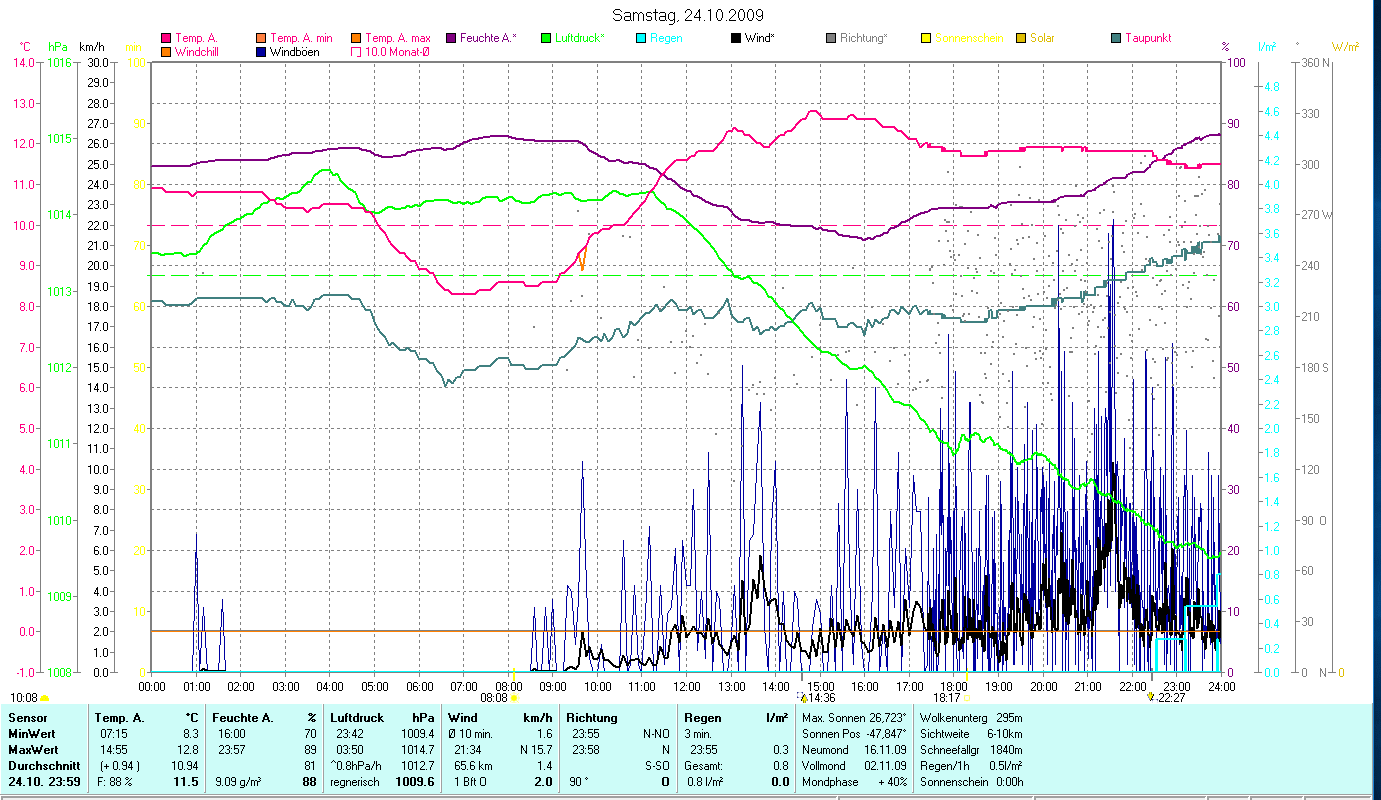Click the Temp. A. pink legend square
1381x800 pixels.
point(166,38)
